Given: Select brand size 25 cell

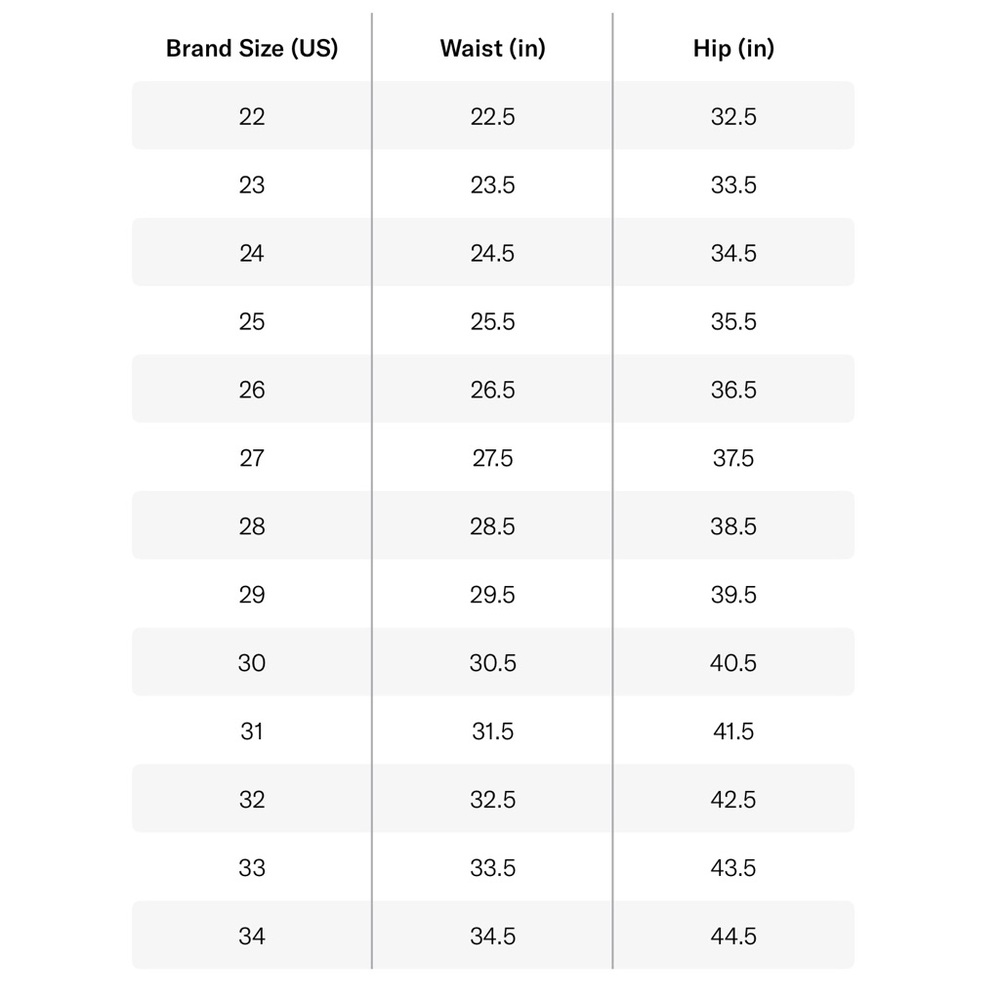Looking at the screenshot, I should pyautogui.click(x=252, y=321).
